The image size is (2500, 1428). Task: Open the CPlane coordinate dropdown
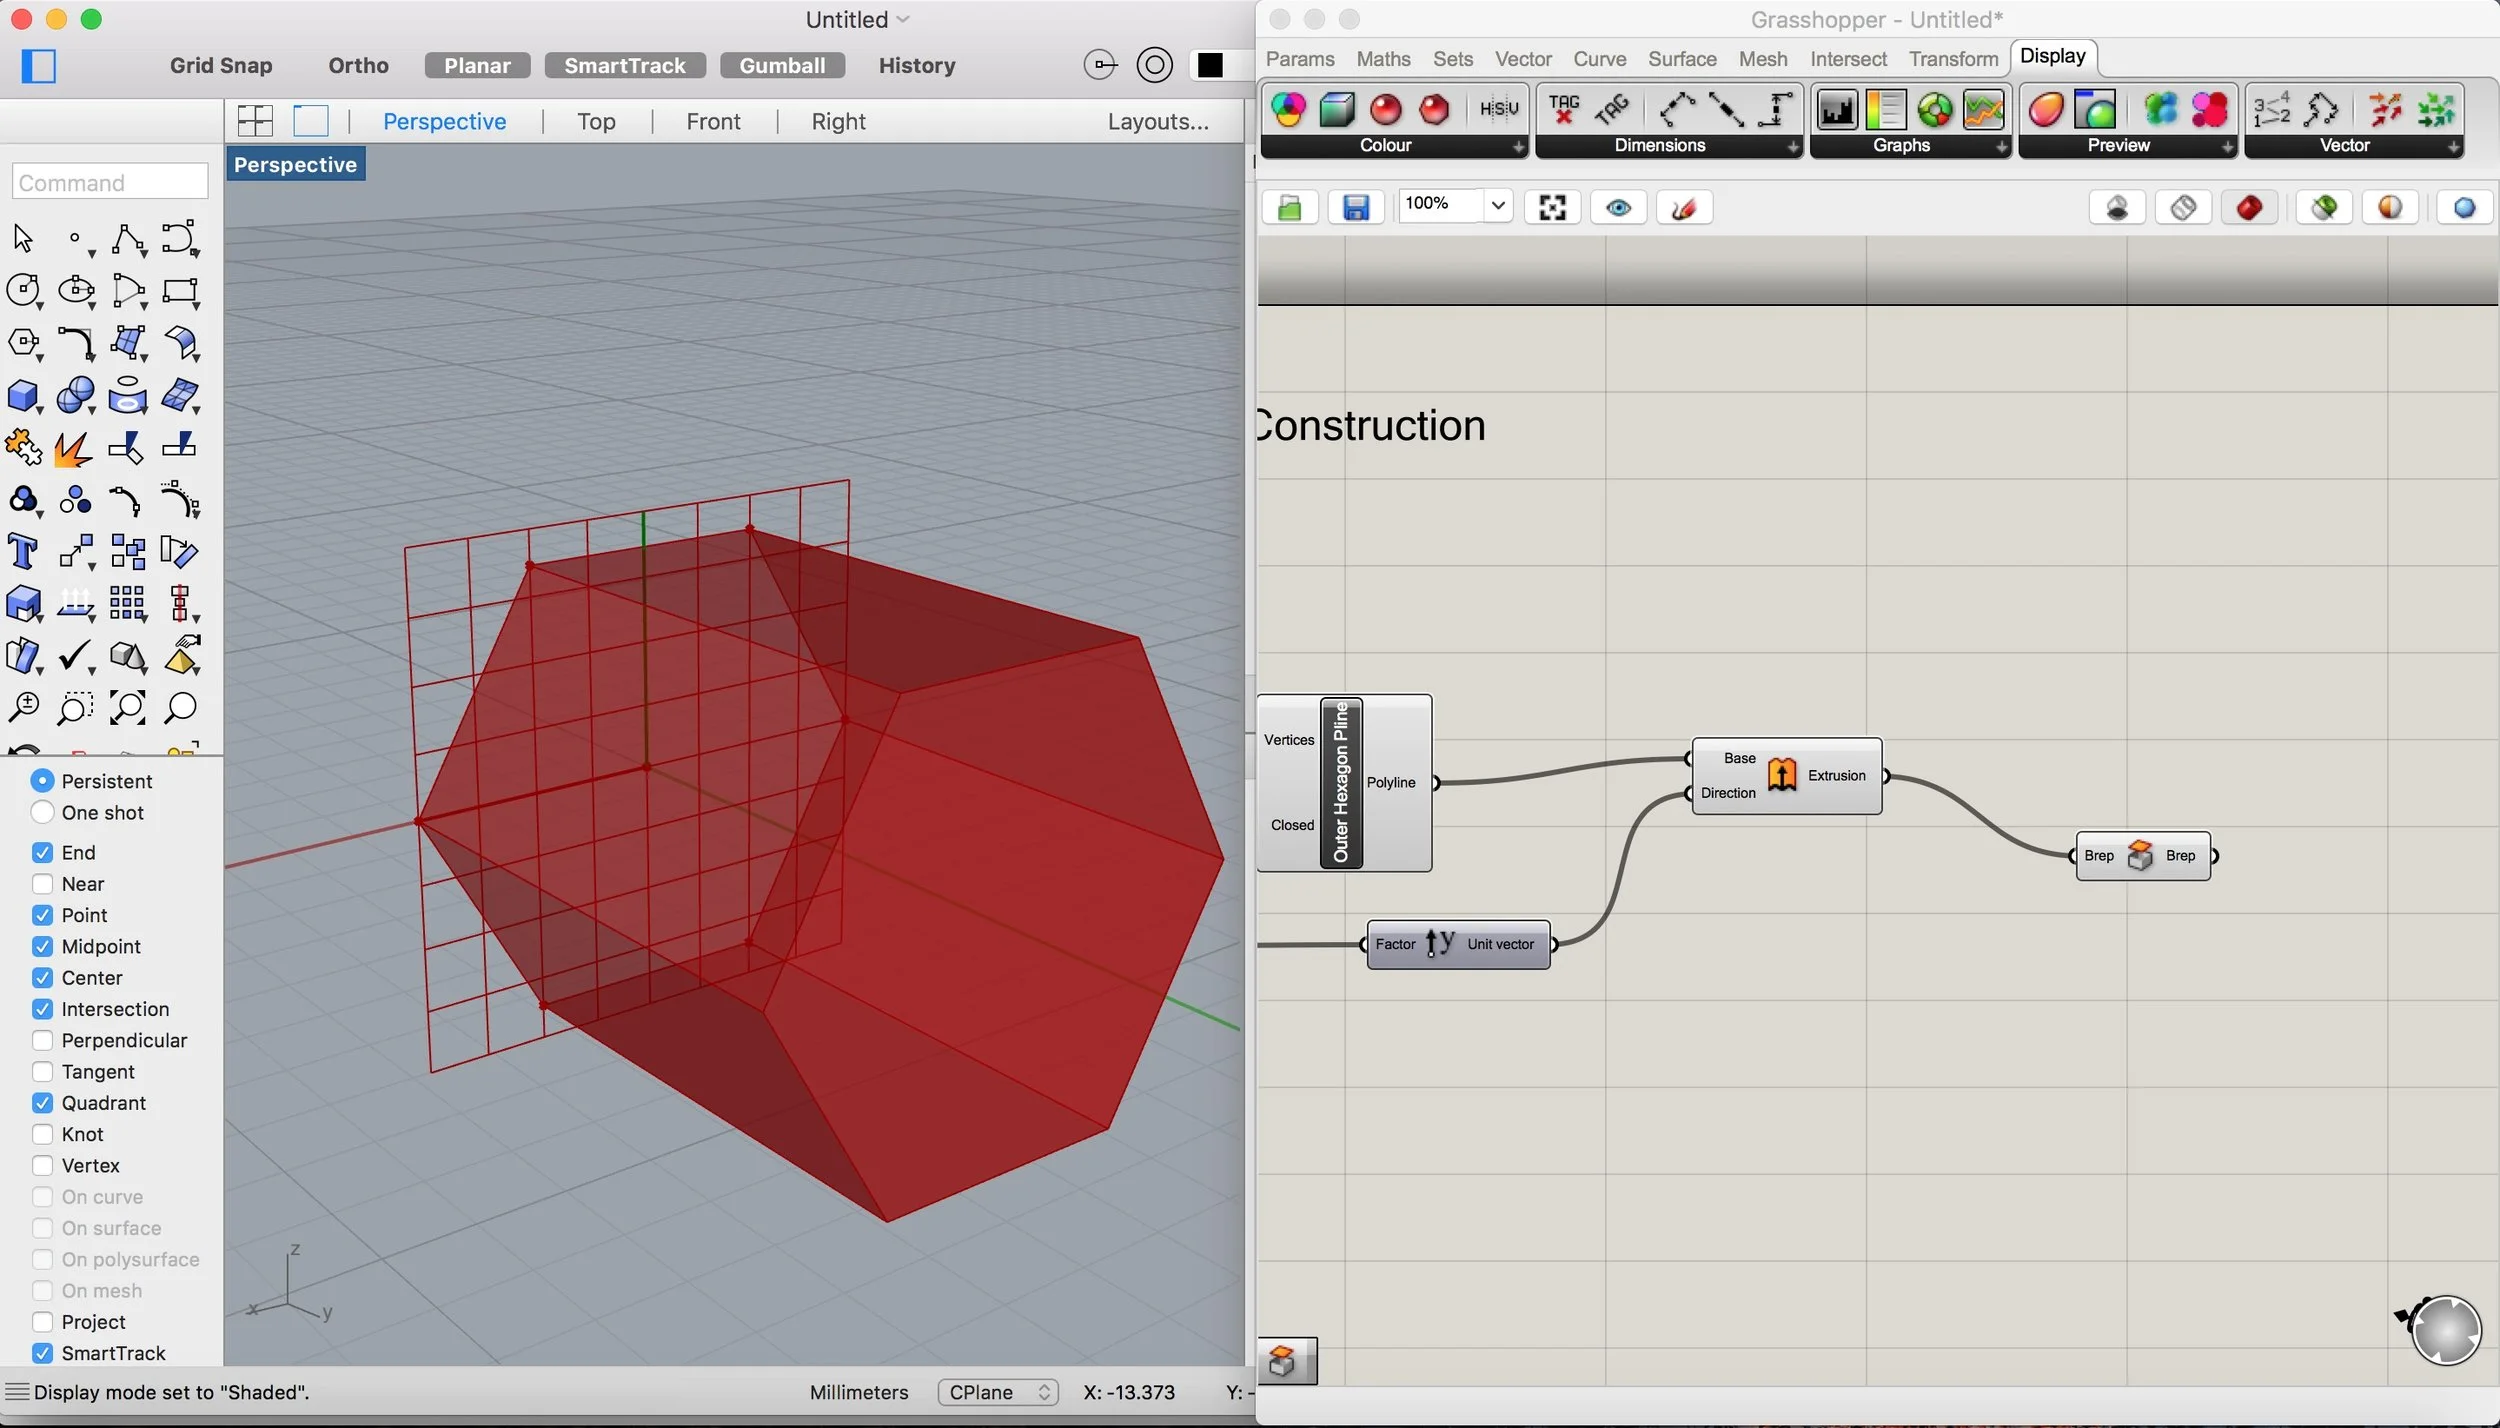point(998,1392)
